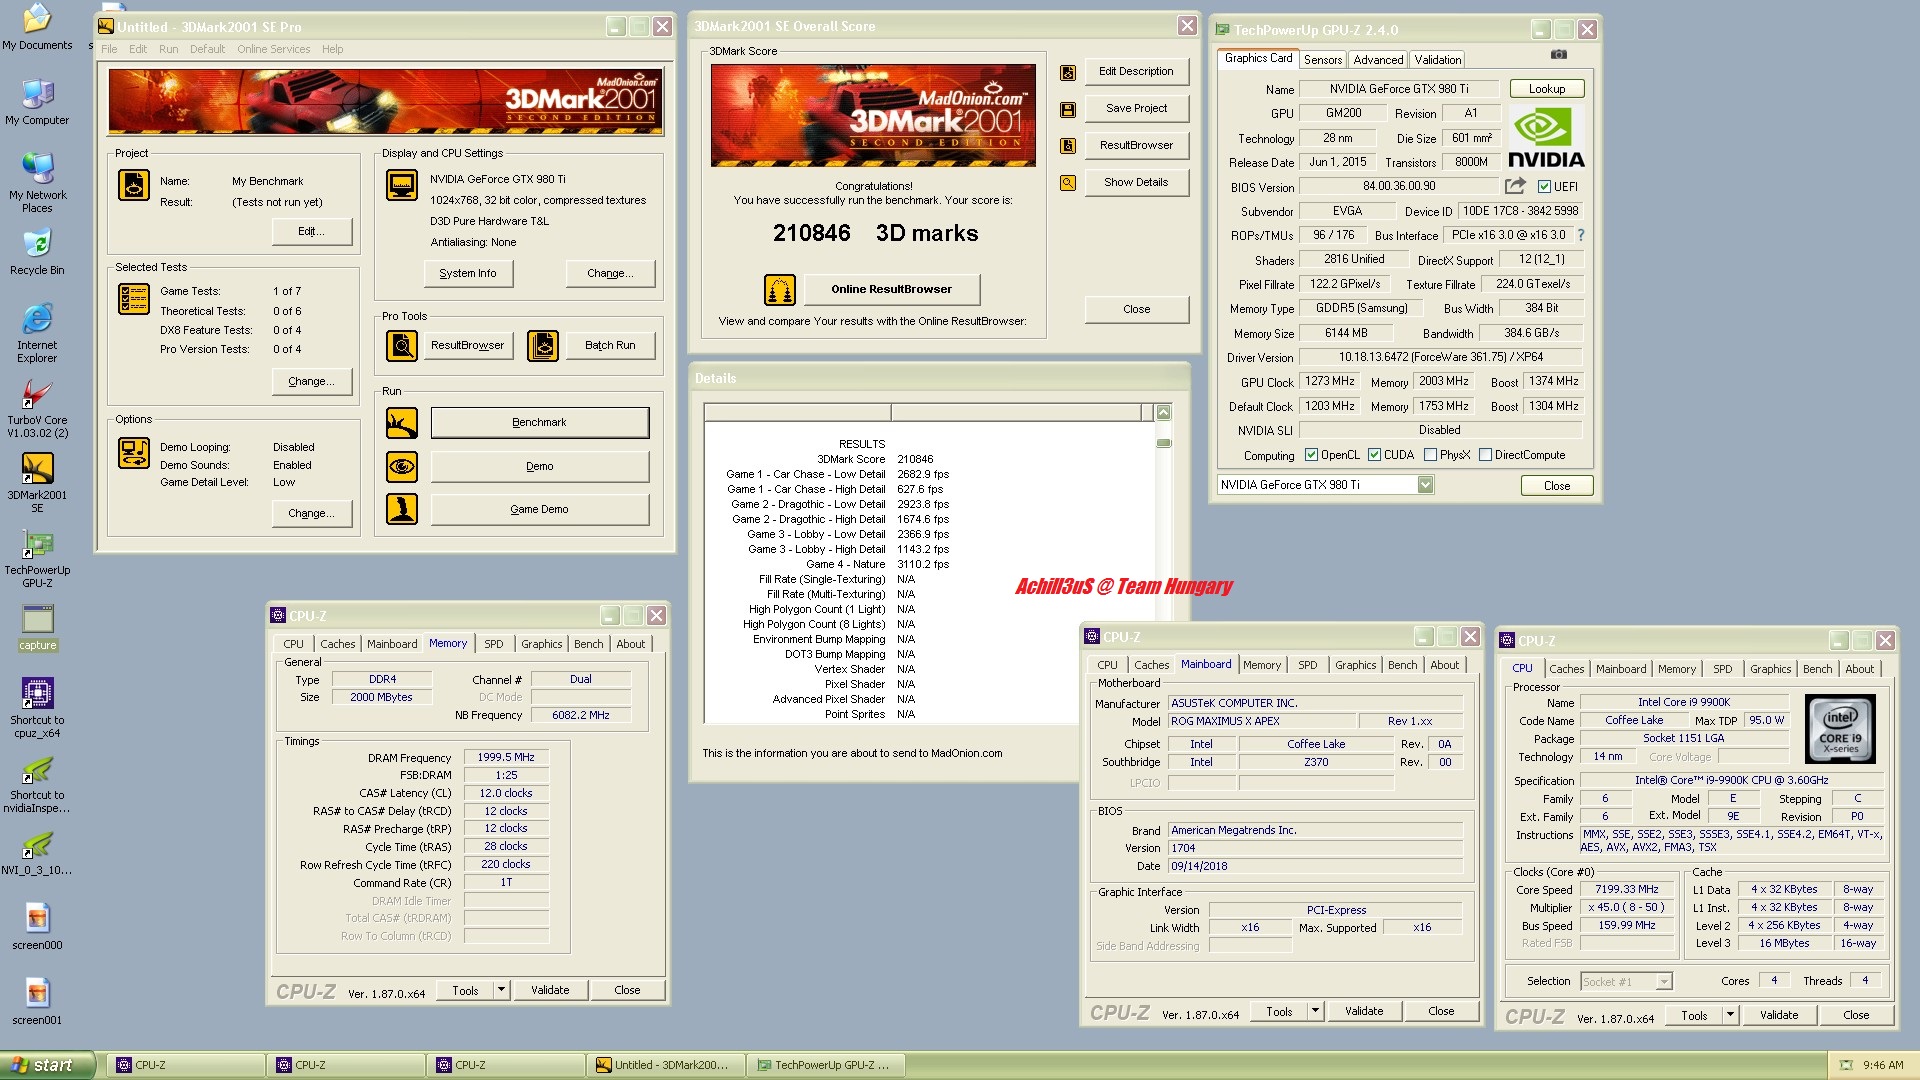Image resolution: width=1920 pixels, height=1080 pixels.
Task: Launch TechPowerUp GPU-Z desktop shortcut
Action: 37,559
